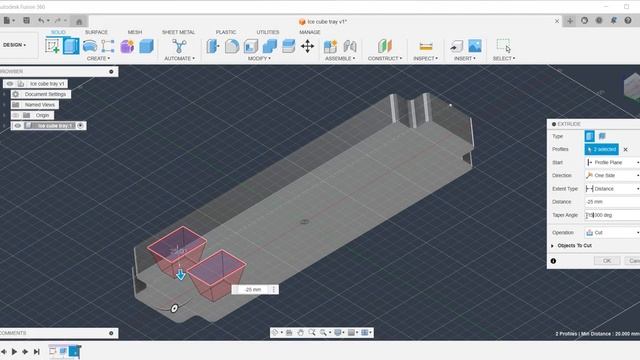Viewport: 640px width, 360px height.
Task: Switch to the Plastic tab
Action: (x=226, y=32)
